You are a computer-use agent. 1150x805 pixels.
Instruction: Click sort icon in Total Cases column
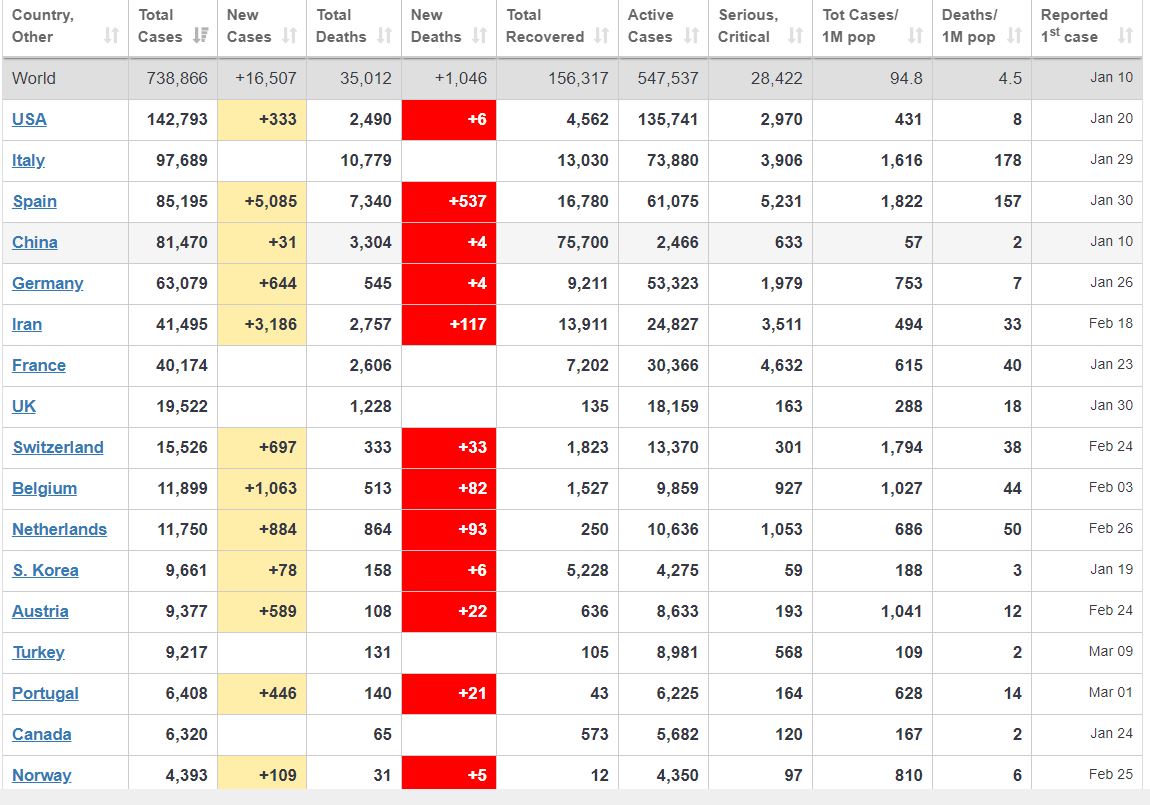click(x=200, y=37)
